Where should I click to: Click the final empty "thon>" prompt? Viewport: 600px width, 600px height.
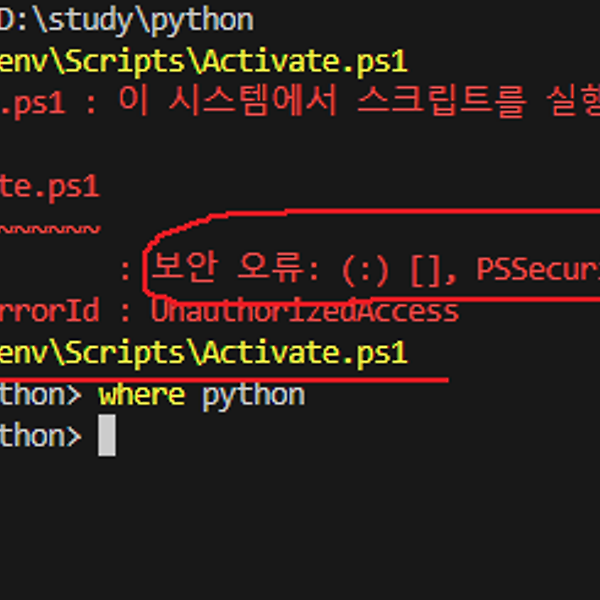coord(40,436)
